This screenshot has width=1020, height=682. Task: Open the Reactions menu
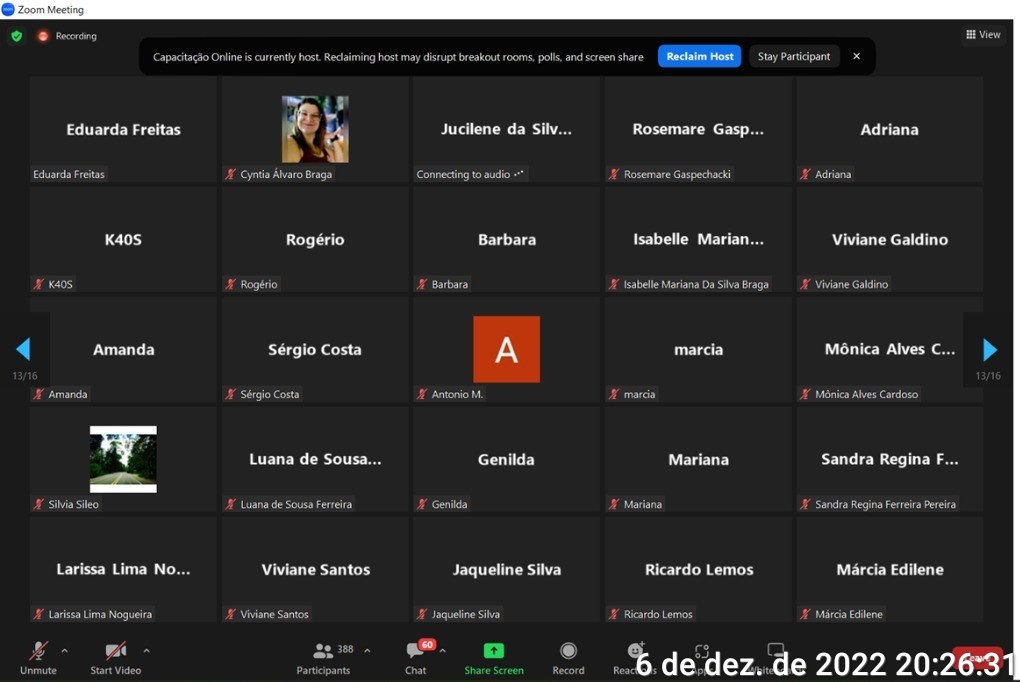click(634, 653)
